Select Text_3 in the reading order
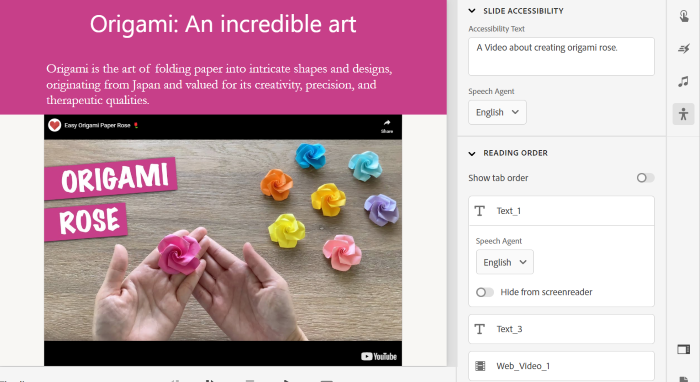700x382 pixels. pos(561,329)
